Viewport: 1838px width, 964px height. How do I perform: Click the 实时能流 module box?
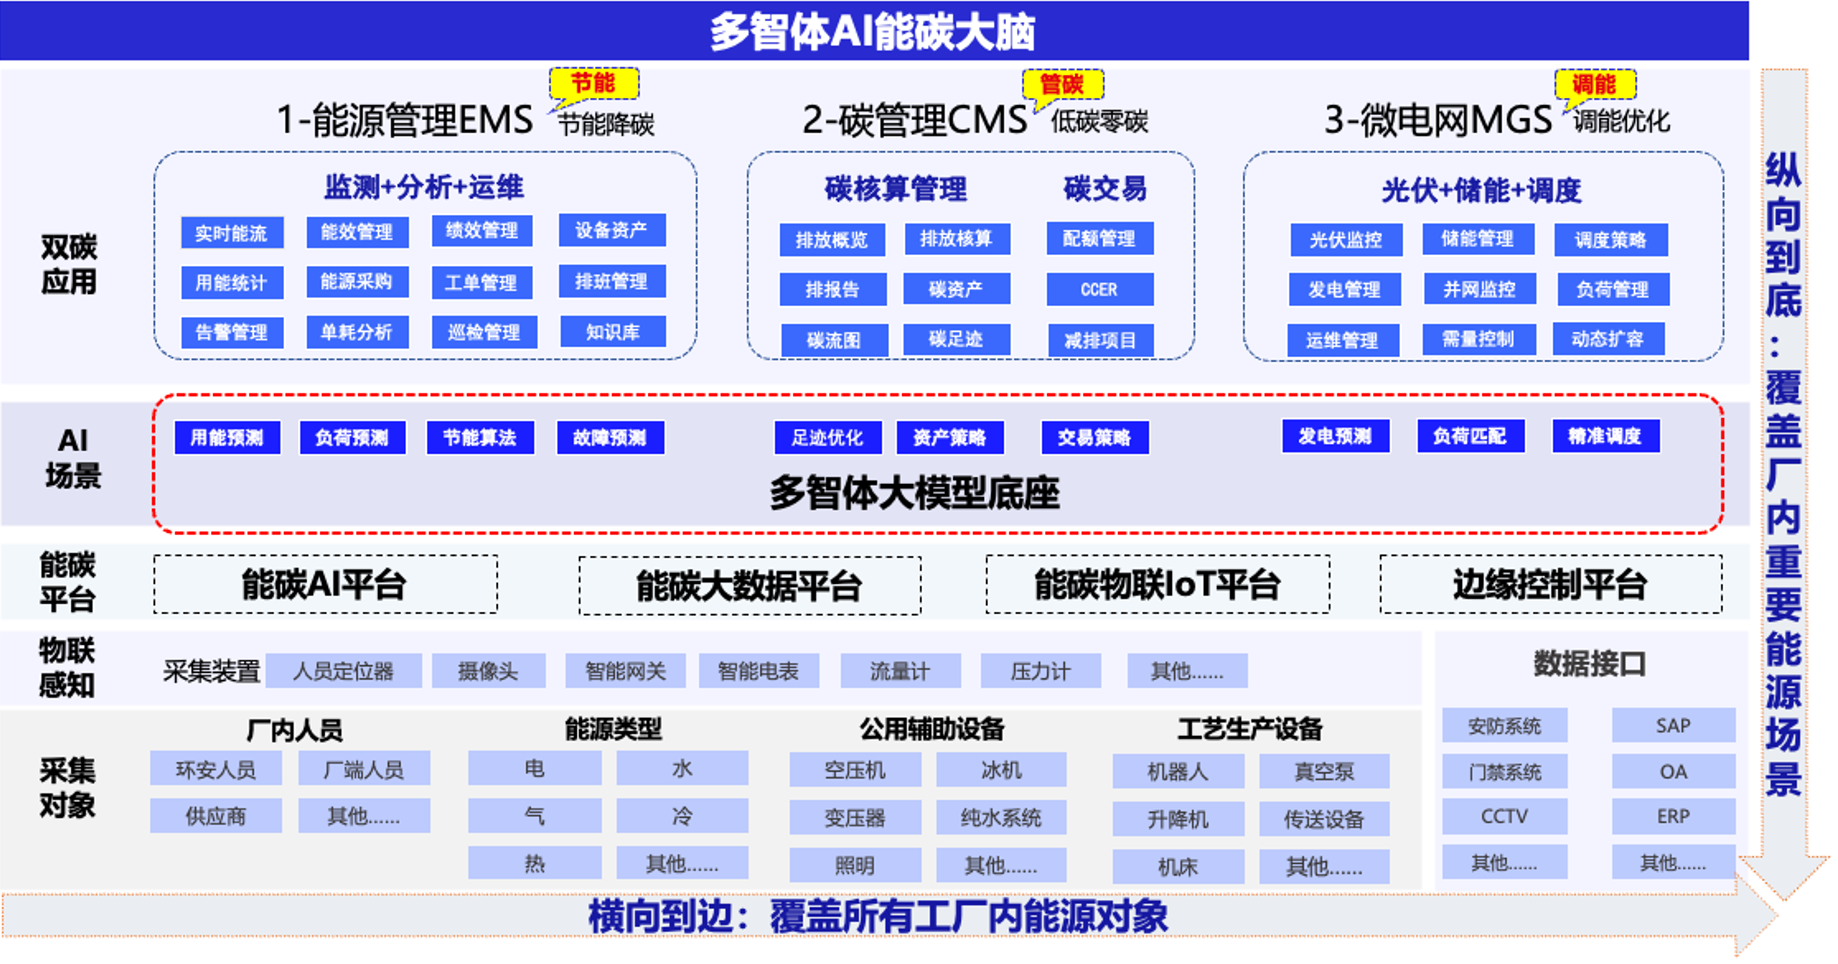pyautogui.click(x=232, y=233)
